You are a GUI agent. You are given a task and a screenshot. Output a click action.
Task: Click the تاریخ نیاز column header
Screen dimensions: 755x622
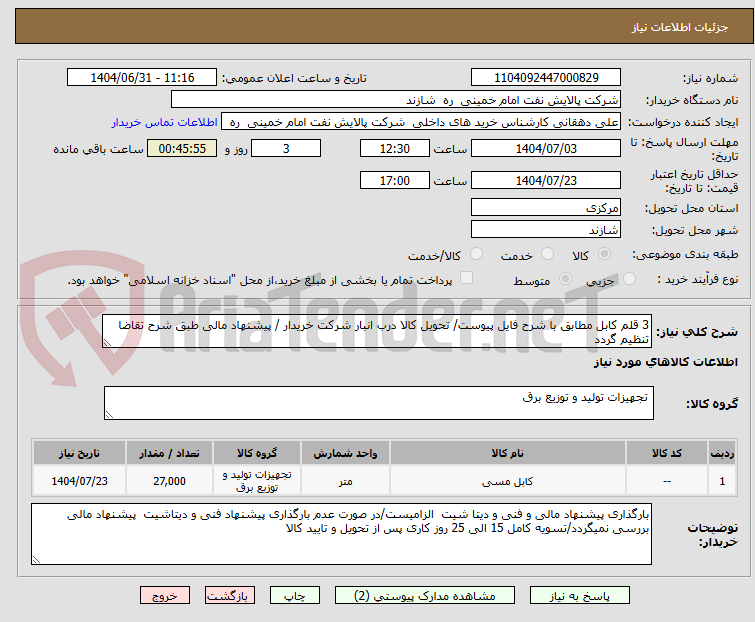coord(79,453)
